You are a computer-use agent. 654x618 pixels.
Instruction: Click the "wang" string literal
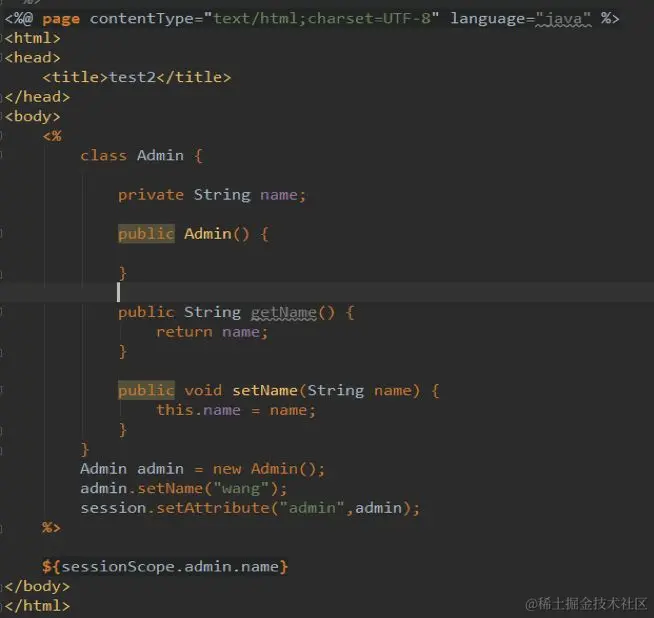(x=242, y=488)
